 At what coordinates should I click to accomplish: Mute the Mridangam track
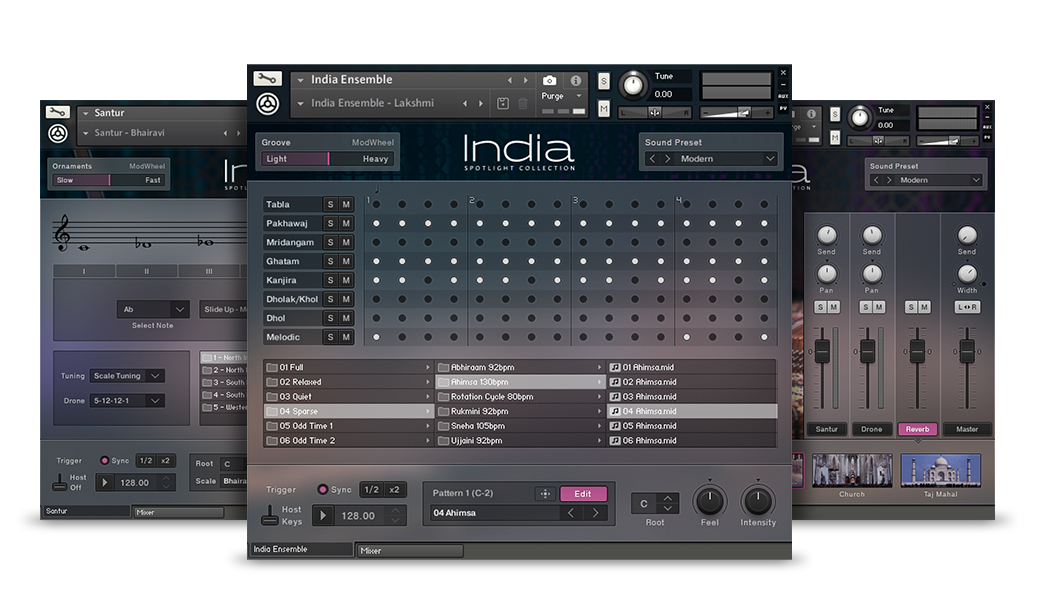click(346, 242)
